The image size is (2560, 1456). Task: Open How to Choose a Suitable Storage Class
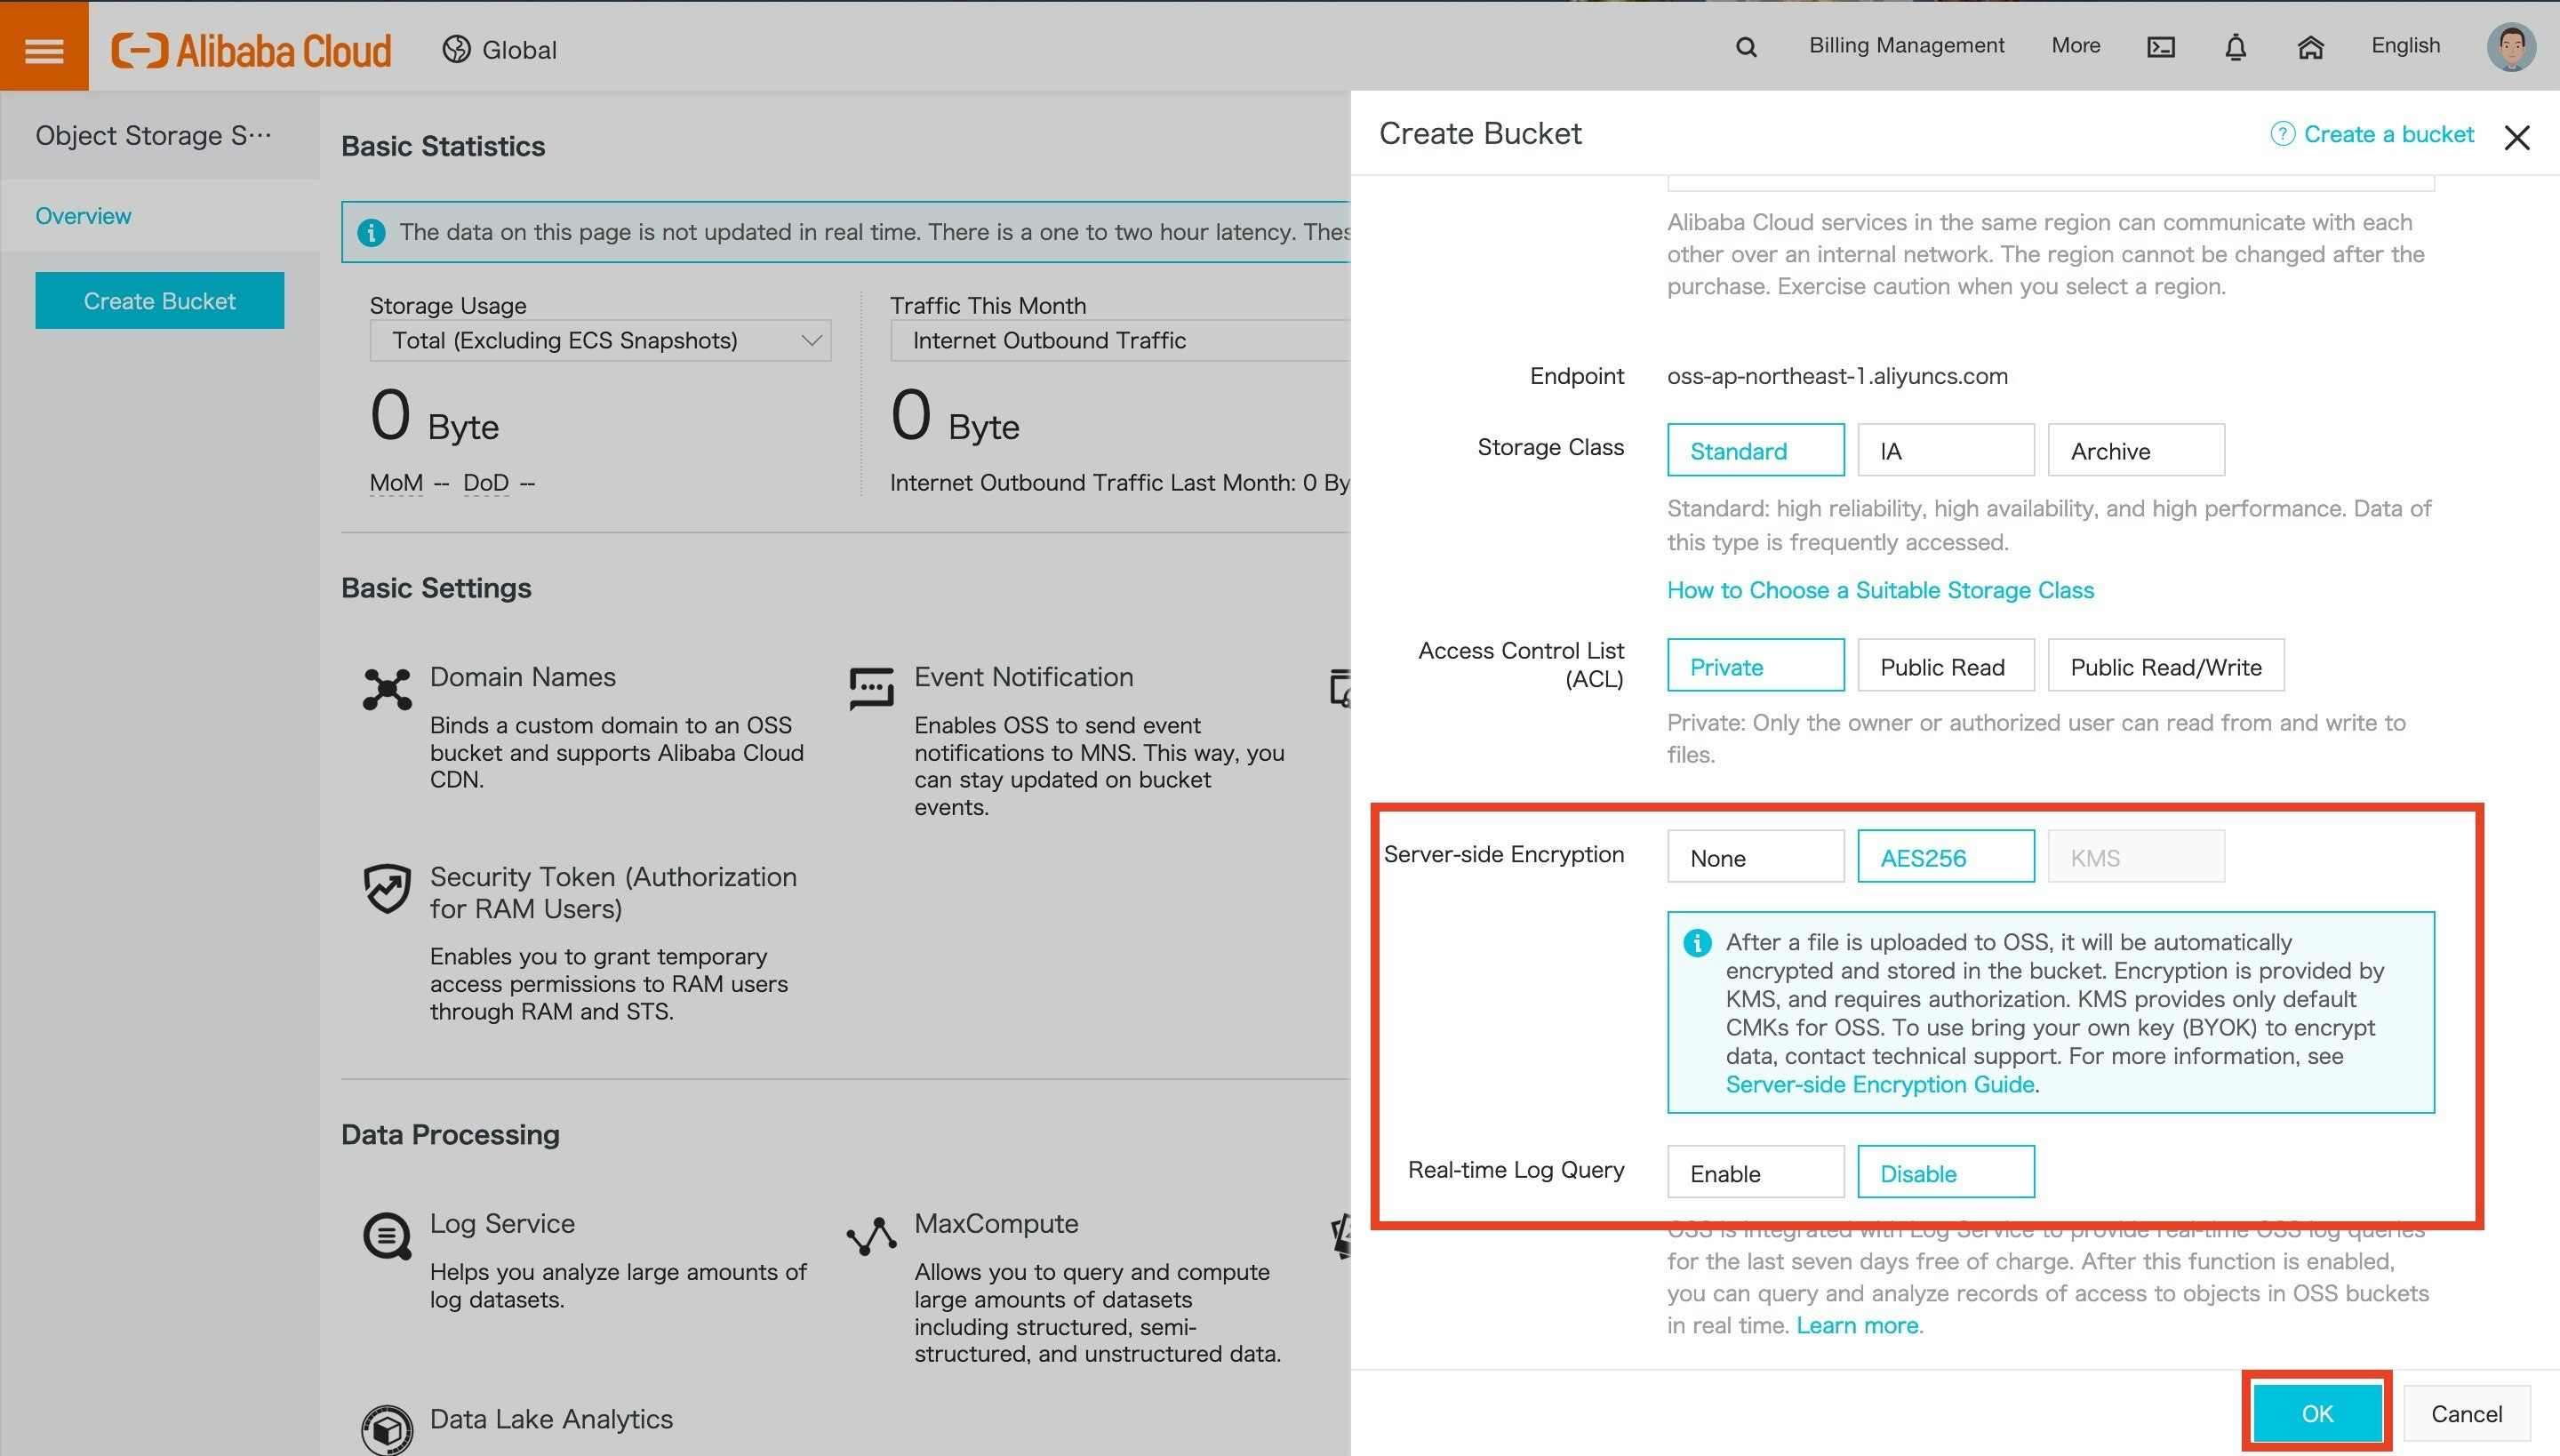pos(1880,590)
